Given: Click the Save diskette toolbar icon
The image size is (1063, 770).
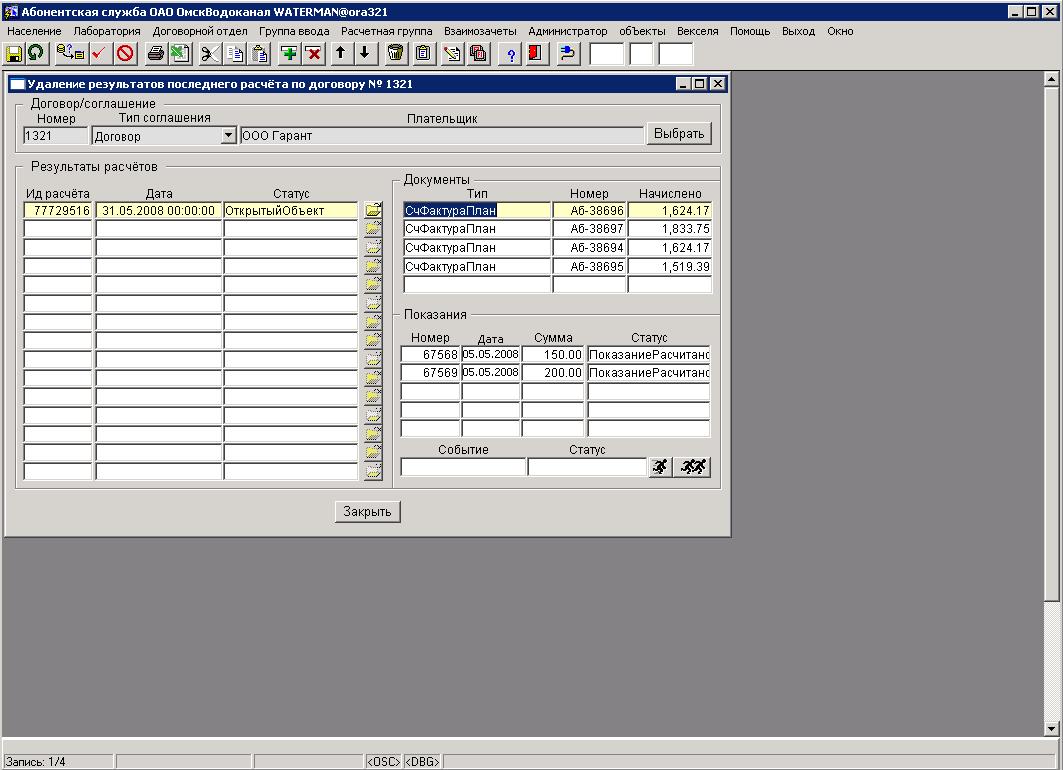Looking at the screenshot, I should [x=15, y=54].
